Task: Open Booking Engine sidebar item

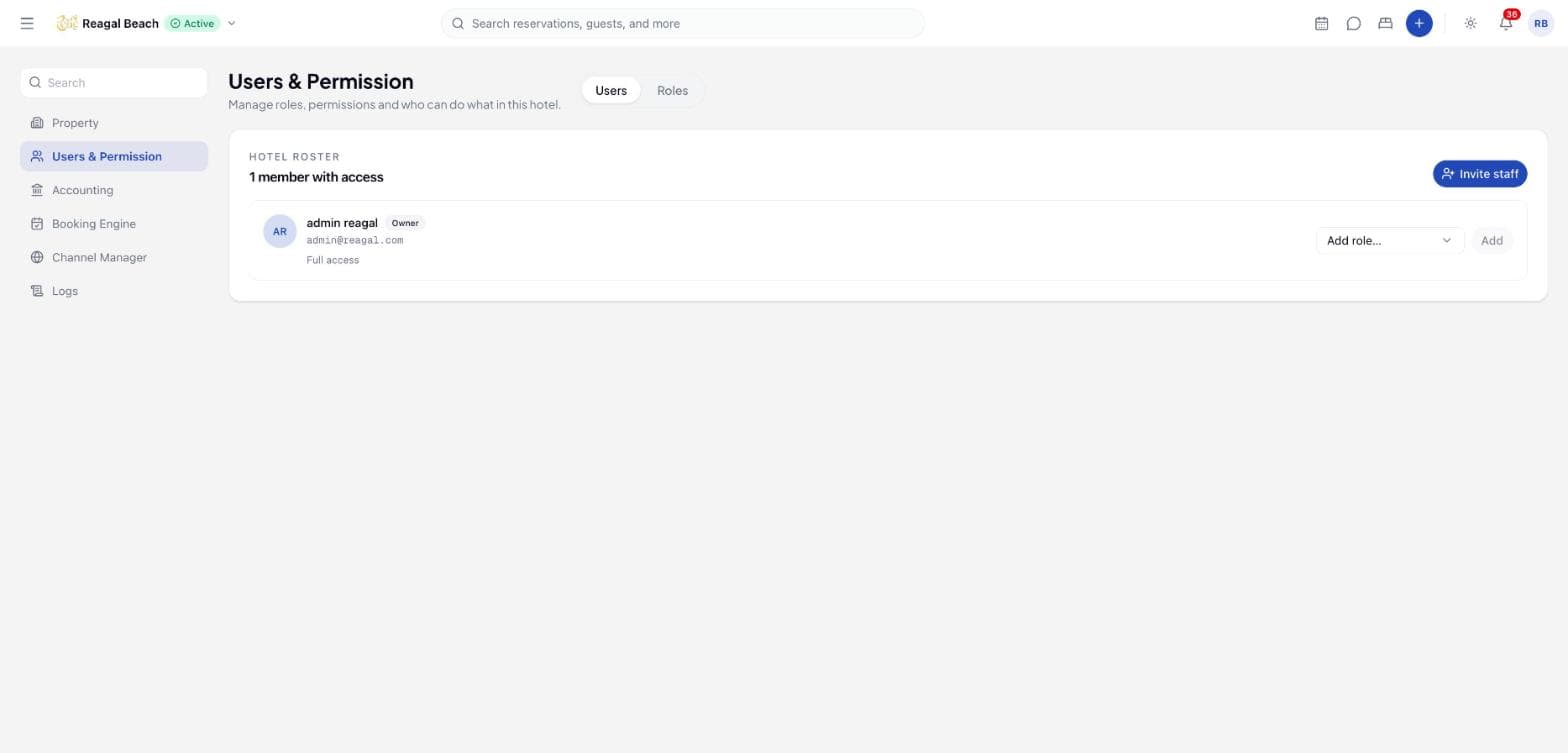Action: coord(114,224)
